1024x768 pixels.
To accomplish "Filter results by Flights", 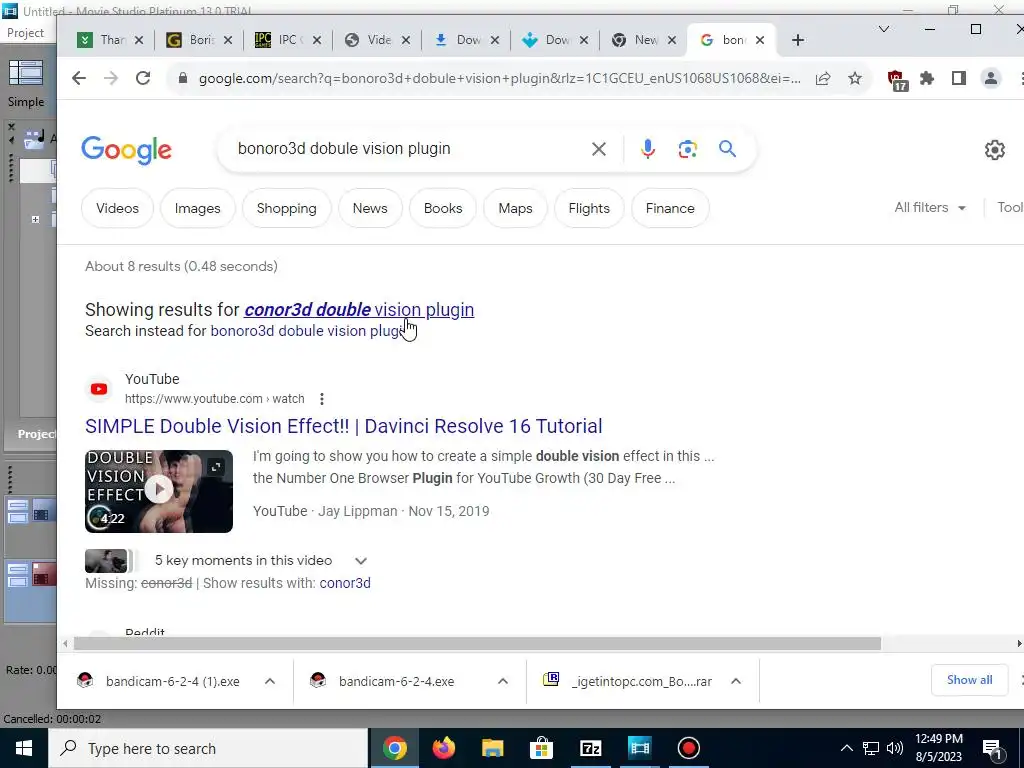I will pos(589,208).
